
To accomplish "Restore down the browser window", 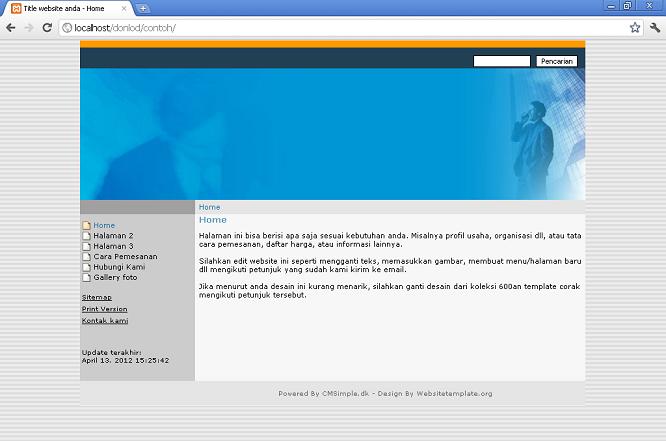I will point(627,6).
